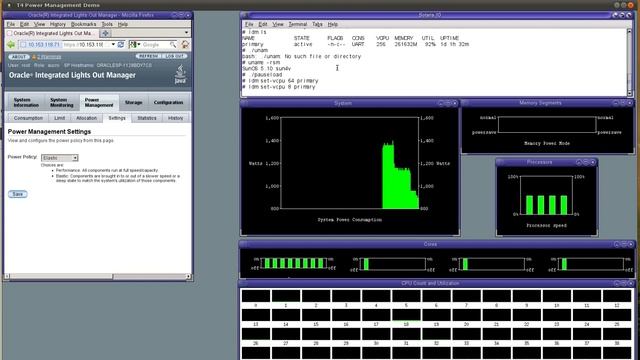Click the Processor Speed bar chart

click(x=547, y=196)
